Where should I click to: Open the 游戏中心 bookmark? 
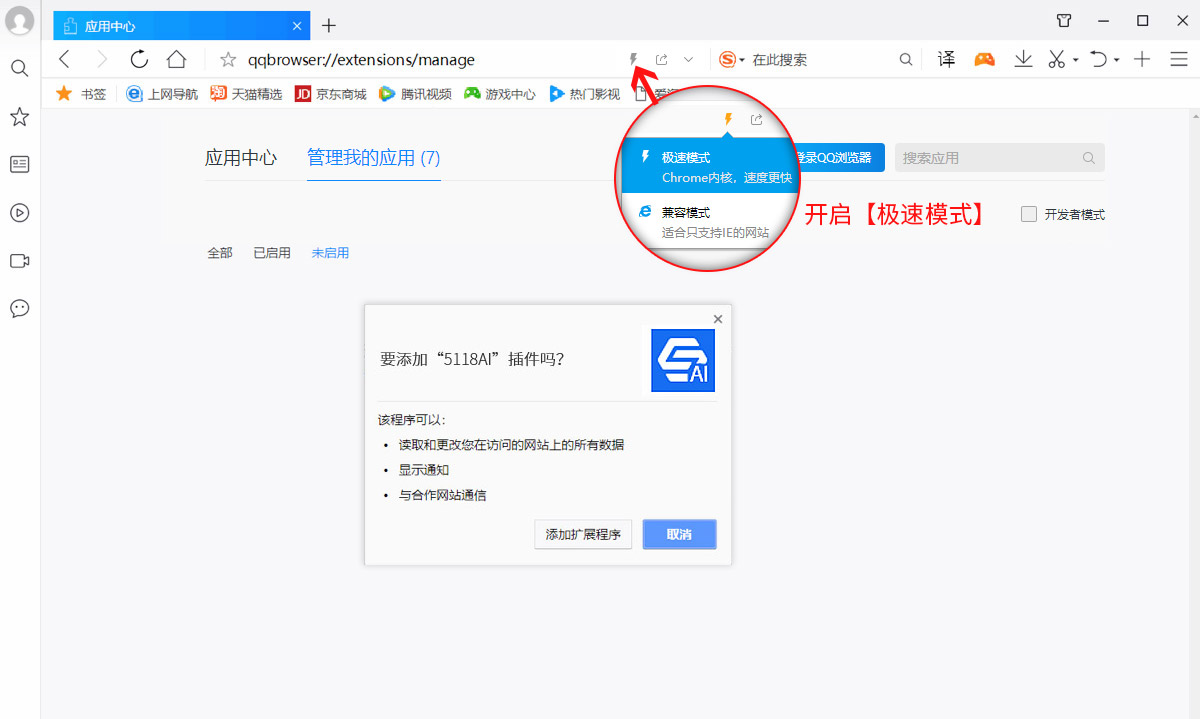click(499, 94)
